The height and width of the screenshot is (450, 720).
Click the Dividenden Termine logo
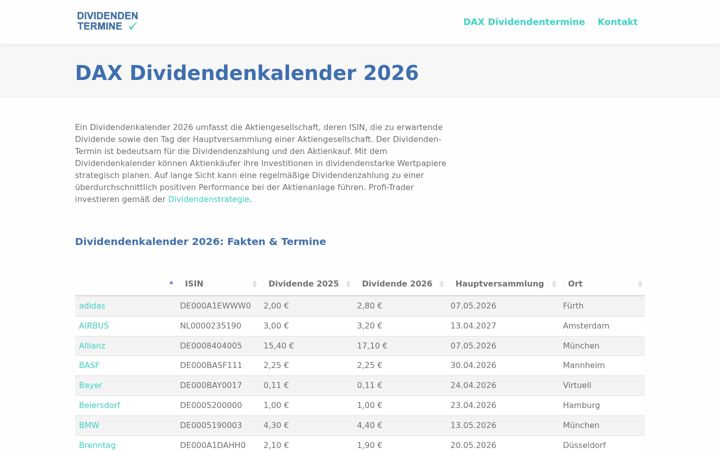click(107, 21)
